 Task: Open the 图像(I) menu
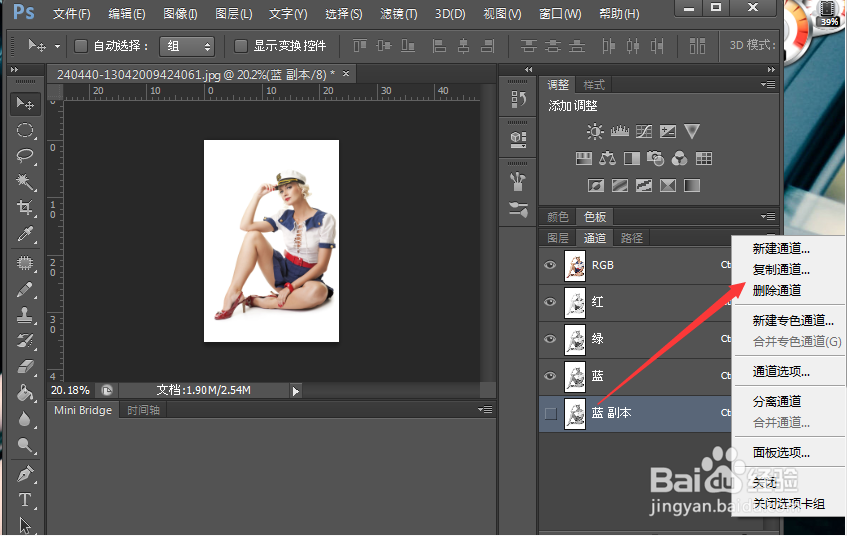(180, 14)
